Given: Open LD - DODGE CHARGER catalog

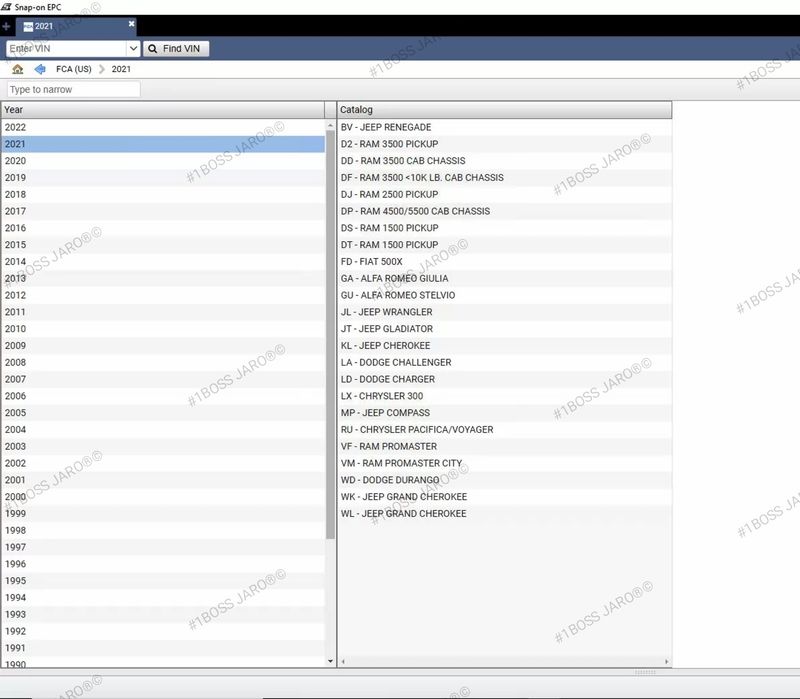Looking at the screenshot, I should tap(504, 379).
